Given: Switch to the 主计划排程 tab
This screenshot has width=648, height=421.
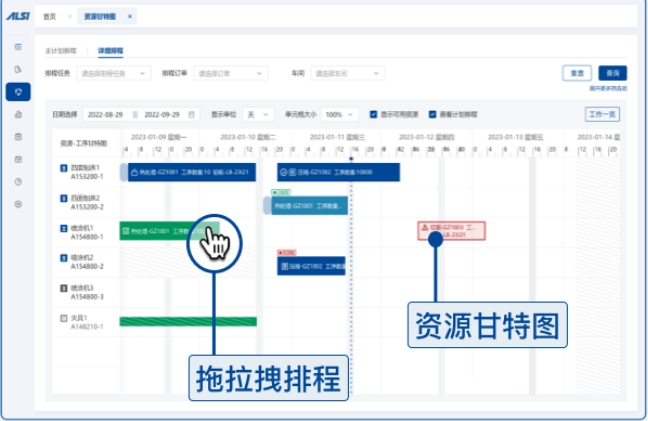Looking at the screenshot, I should click(x=60, y=50).
